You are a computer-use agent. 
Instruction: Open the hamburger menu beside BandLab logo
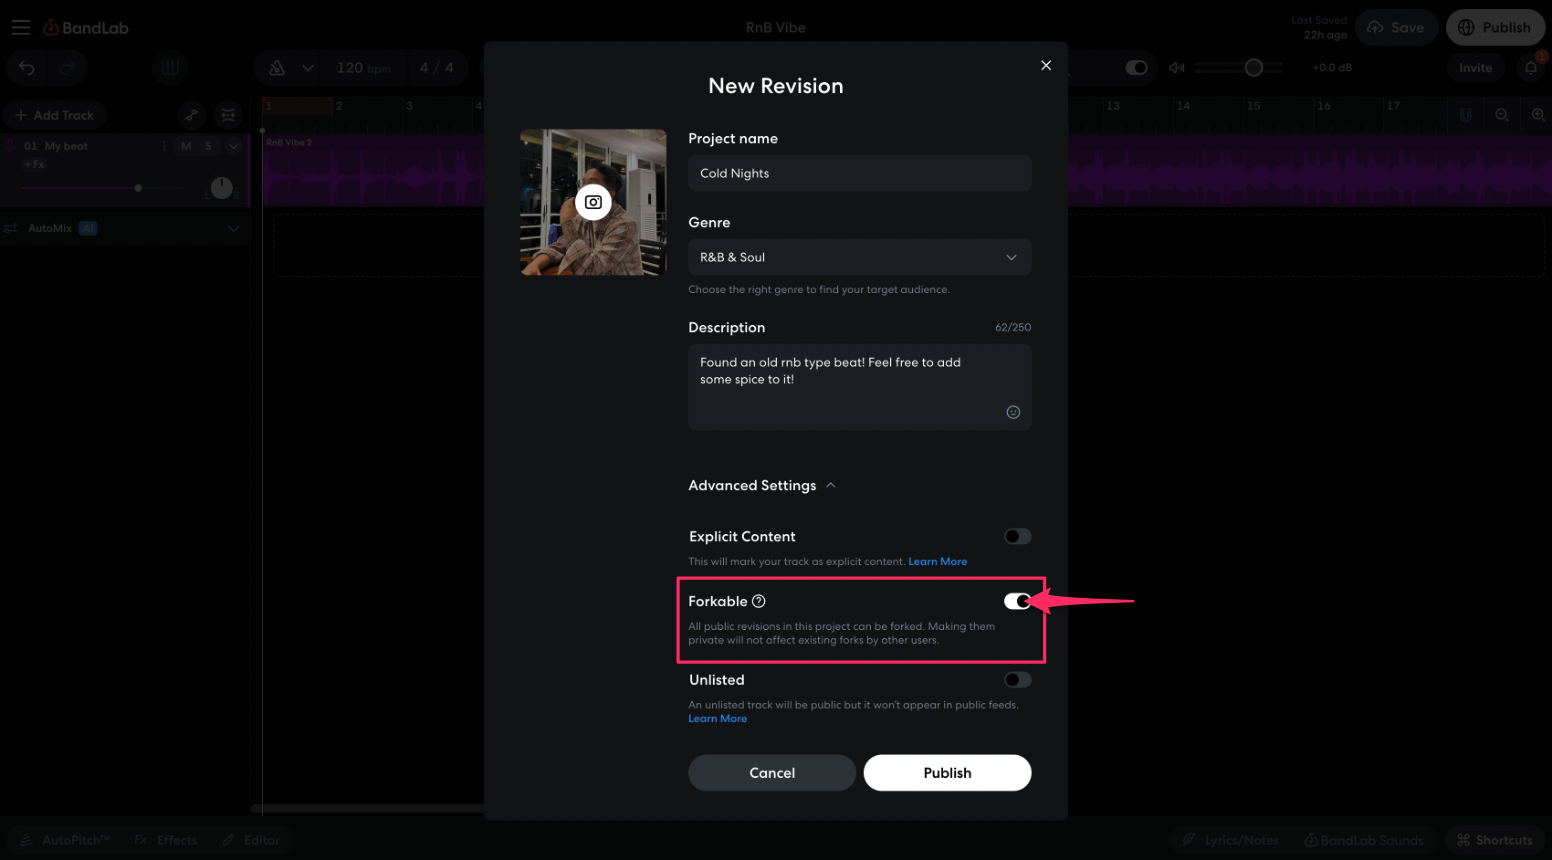tap(21, 28)
